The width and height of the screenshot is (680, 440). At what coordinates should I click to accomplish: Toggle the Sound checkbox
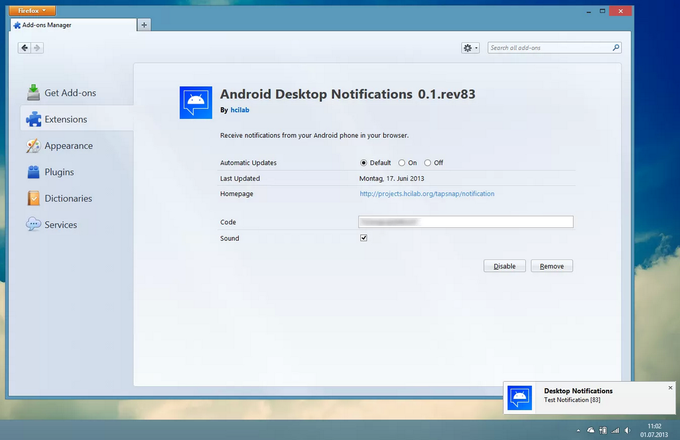click(x=363, y=238)
